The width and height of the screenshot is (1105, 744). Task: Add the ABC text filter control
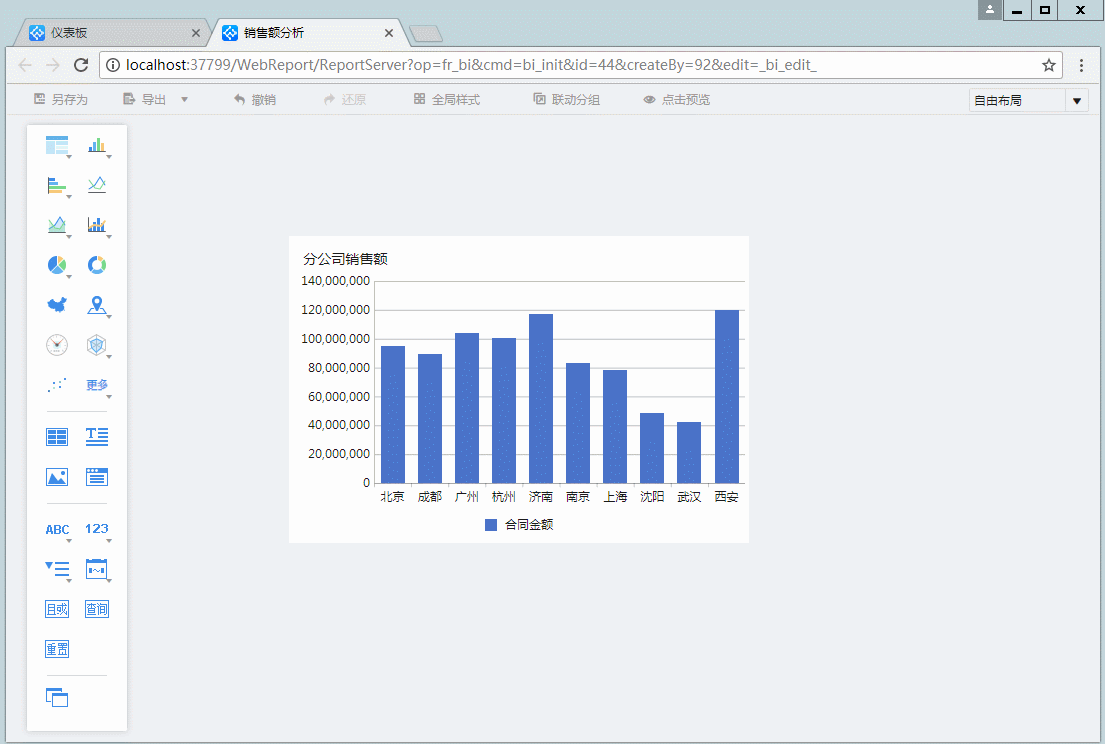tap(57, 529)
